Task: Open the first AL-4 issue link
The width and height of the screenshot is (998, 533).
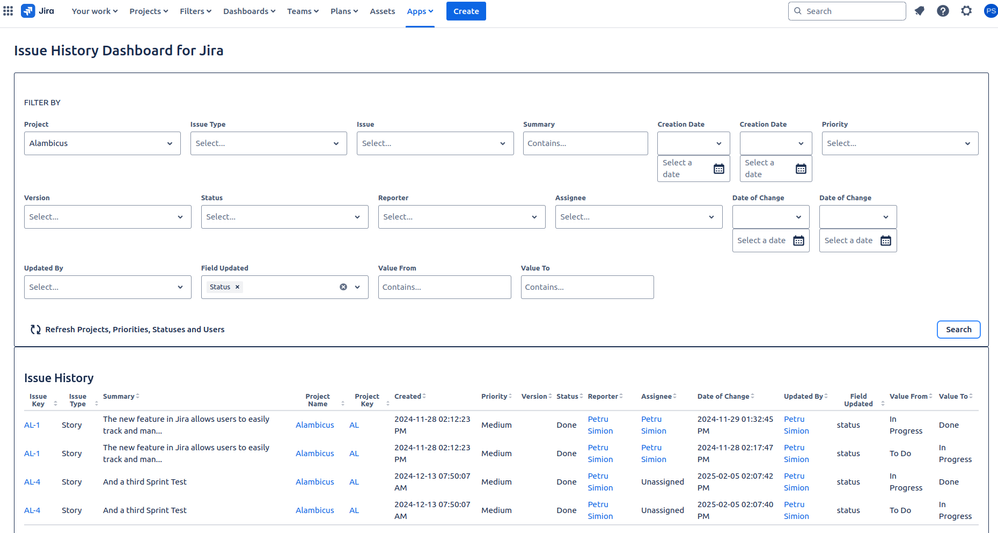Action: coord(32,482)
